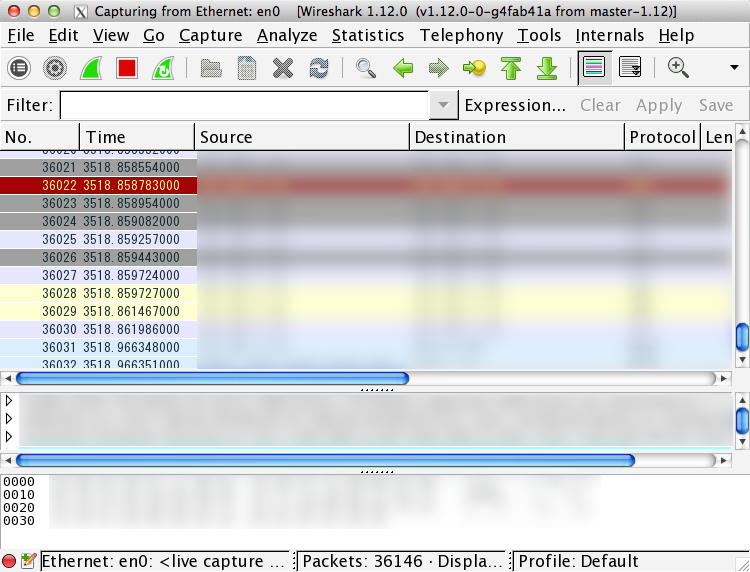Image resolution: width=750 pixels, height=572 pixels.
Task: Click the Save filter button
Action: pos(716,105)
